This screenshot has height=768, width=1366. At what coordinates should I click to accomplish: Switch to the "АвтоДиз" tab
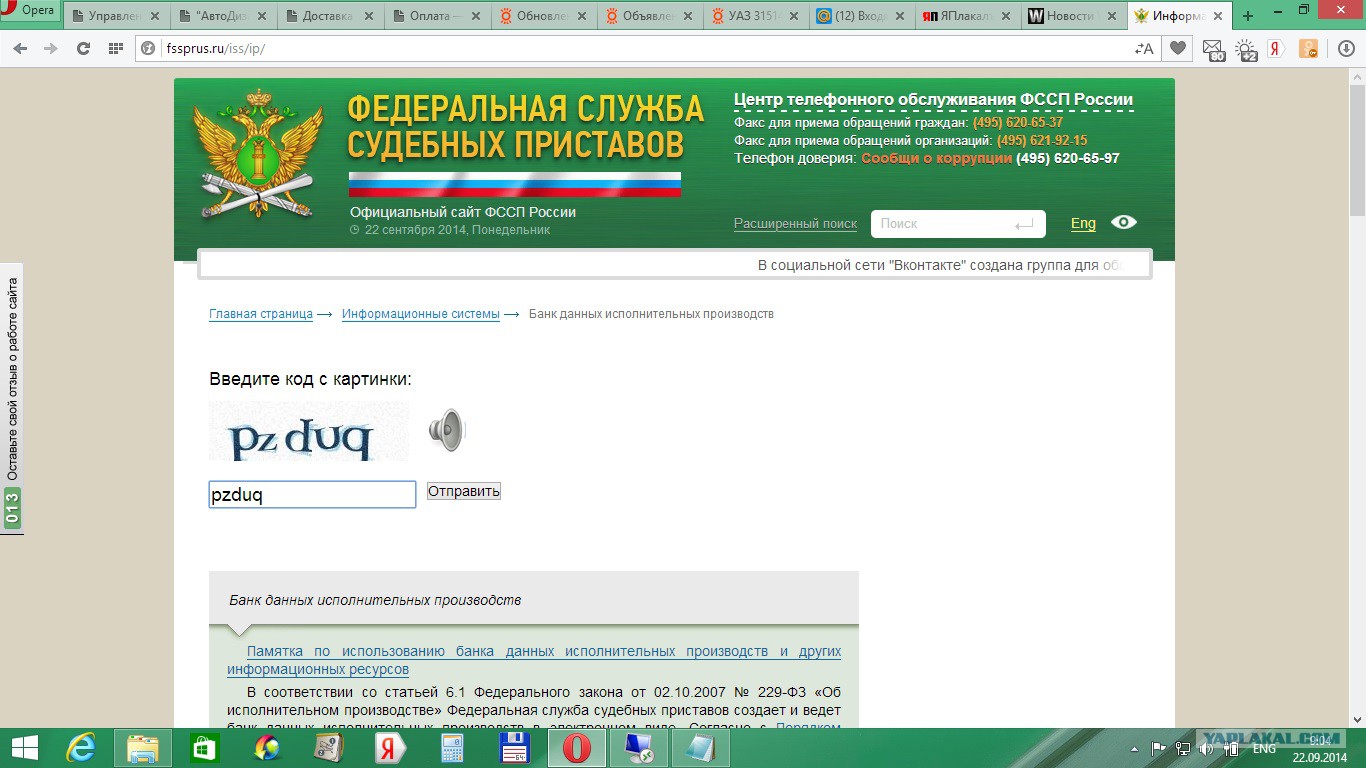pyautogui.click(x=222, y=16)
